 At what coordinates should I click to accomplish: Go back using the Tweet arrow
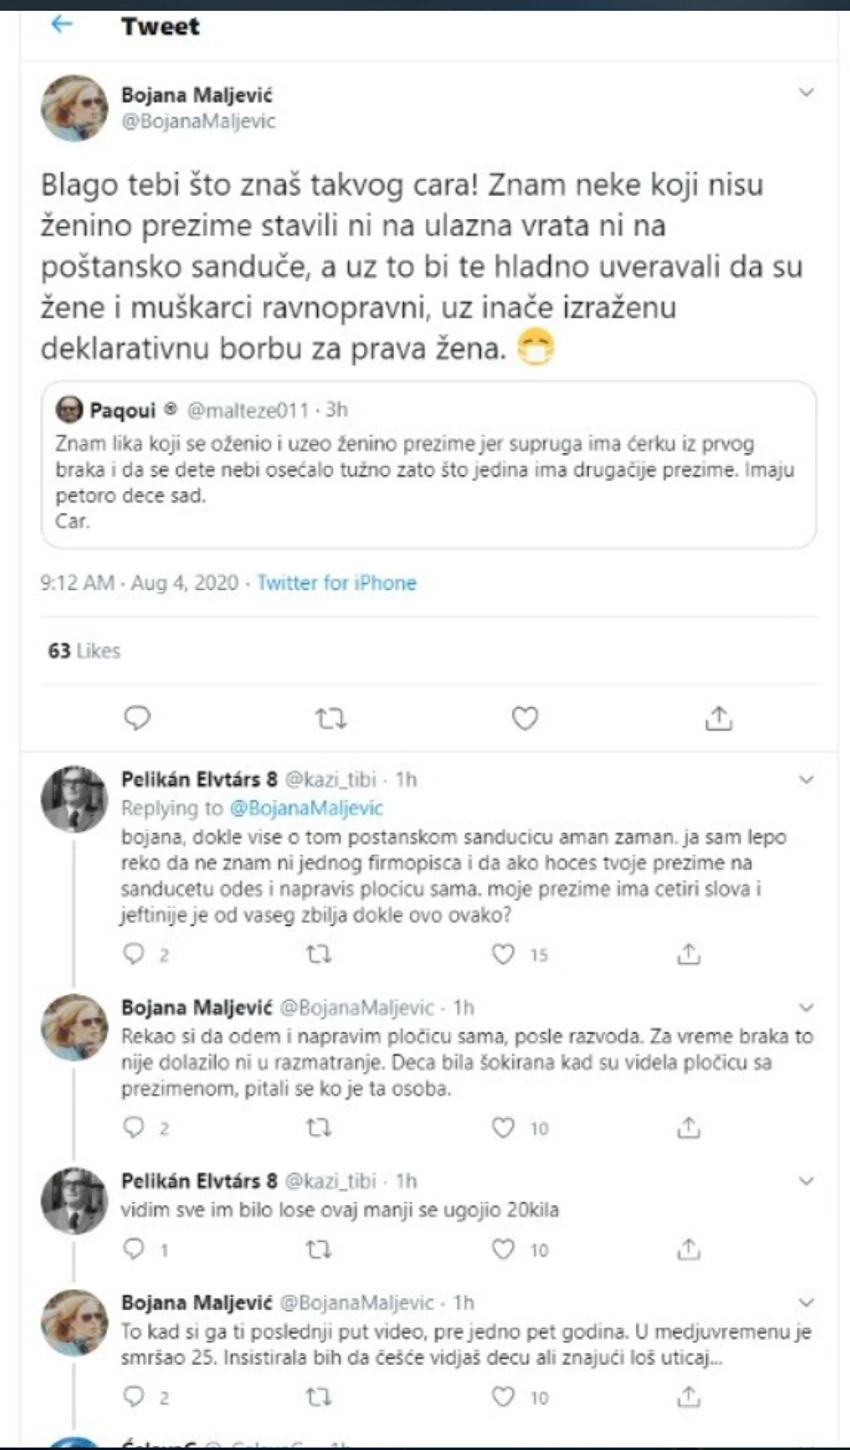pos(62,25)
